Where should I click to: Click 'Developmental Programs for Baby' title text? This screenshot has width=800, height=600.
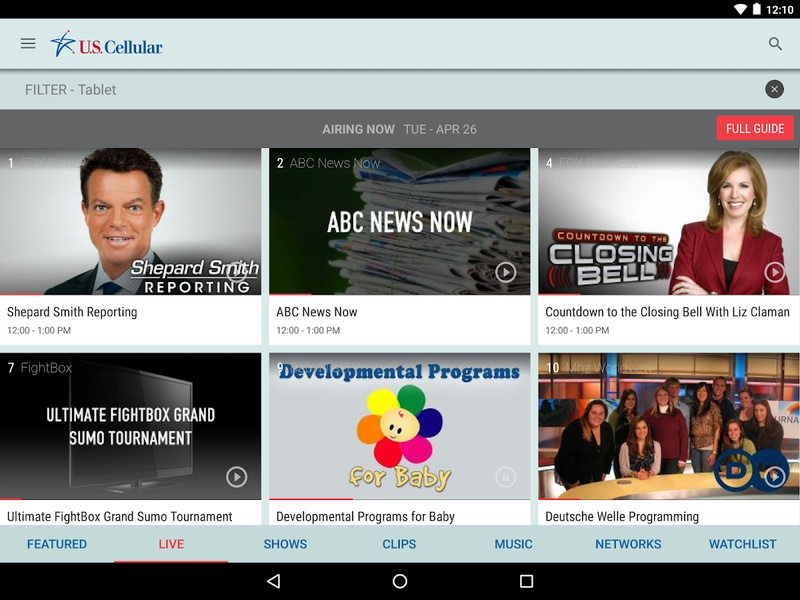pyautogui.click(x=365, y=516)
